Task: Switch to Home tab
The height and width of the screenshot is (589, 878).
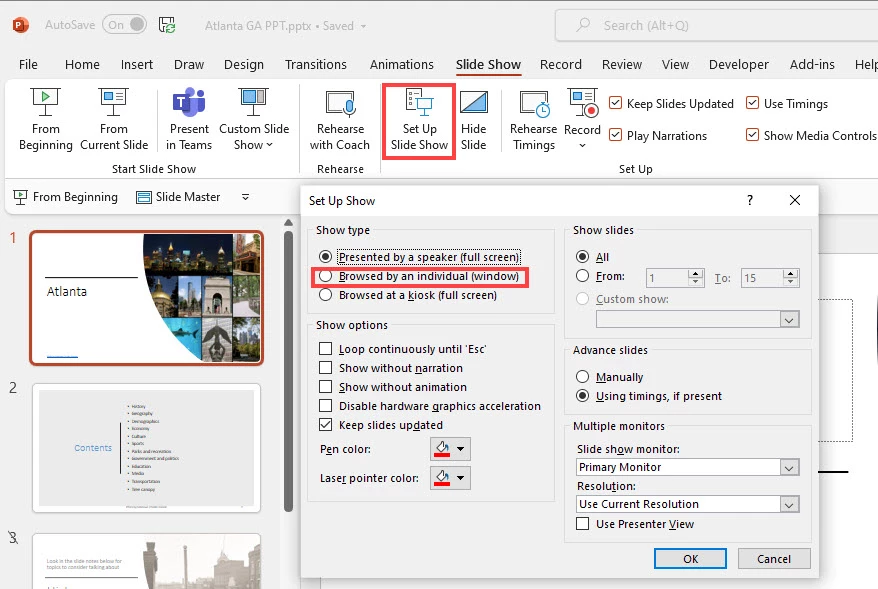Action: [x=82, y=64]
